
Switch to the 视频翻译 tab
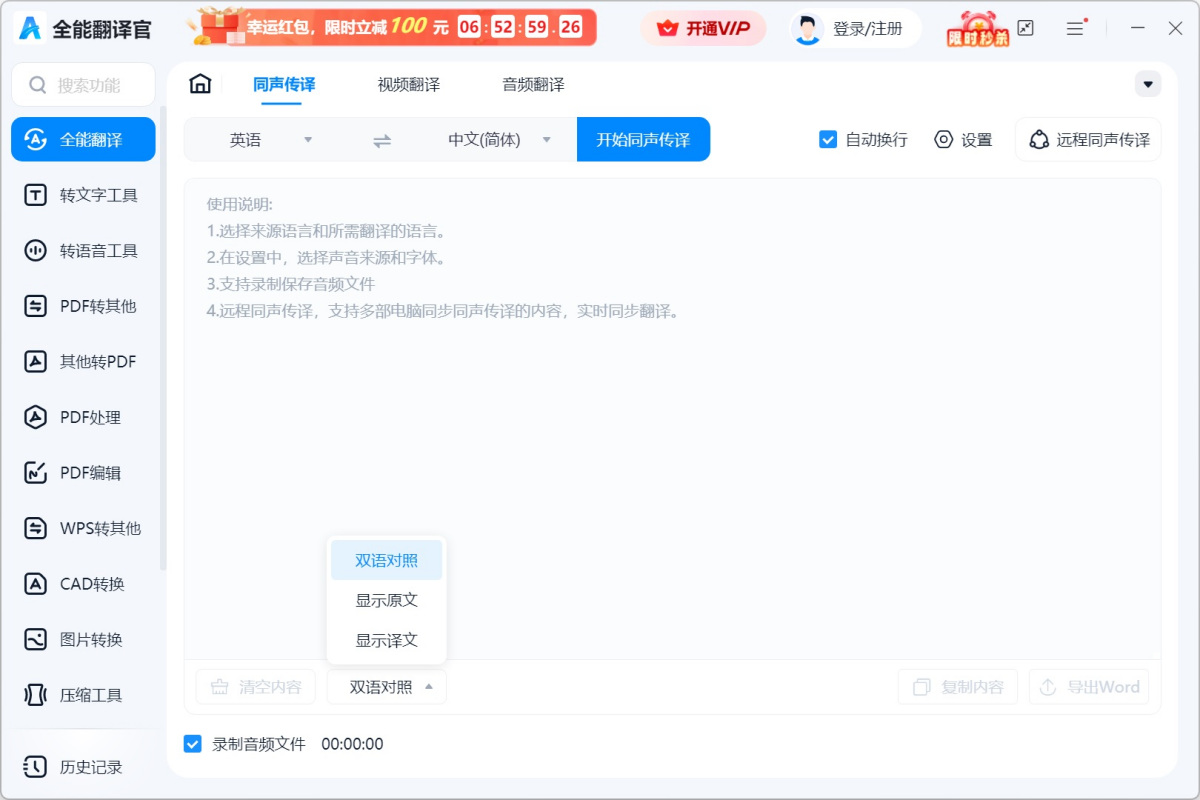pos(408,85)
